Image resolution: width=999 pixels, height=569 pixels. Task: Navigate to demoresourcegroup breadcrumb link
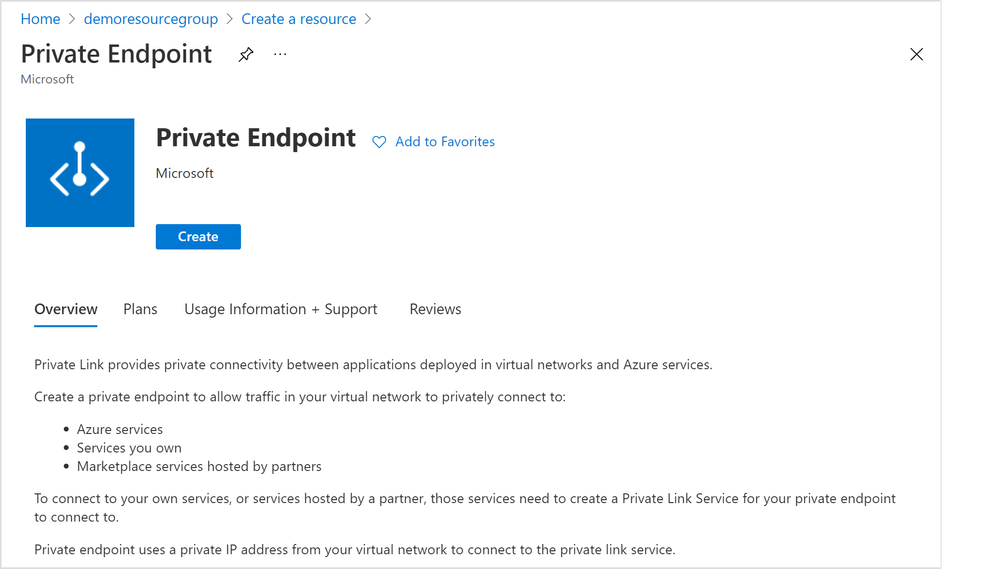(151, 19)
